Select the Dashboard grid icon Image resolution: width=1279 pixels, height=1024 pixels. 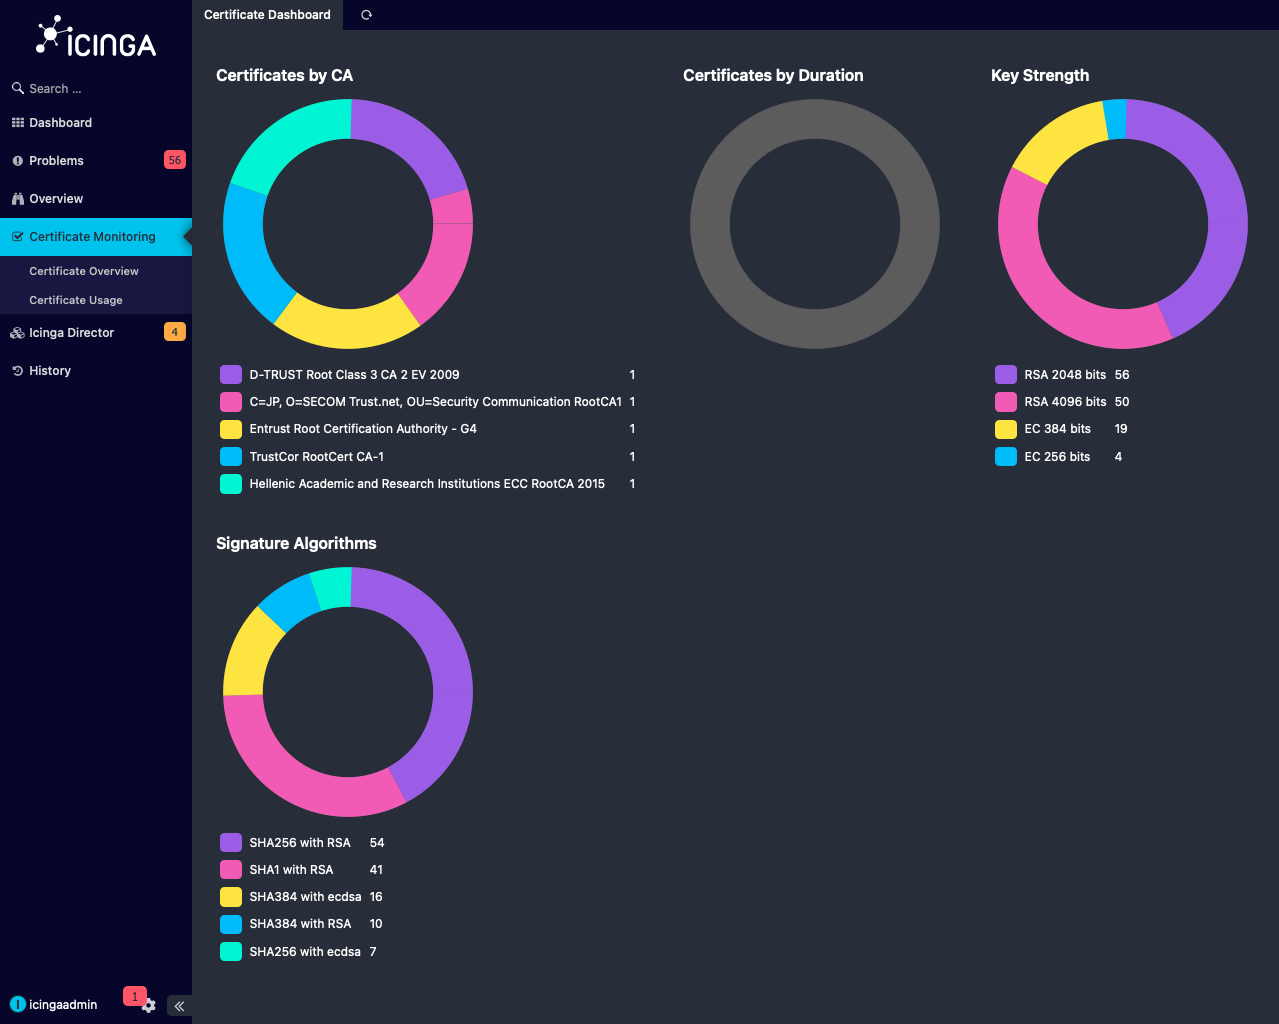coord(17,122)
